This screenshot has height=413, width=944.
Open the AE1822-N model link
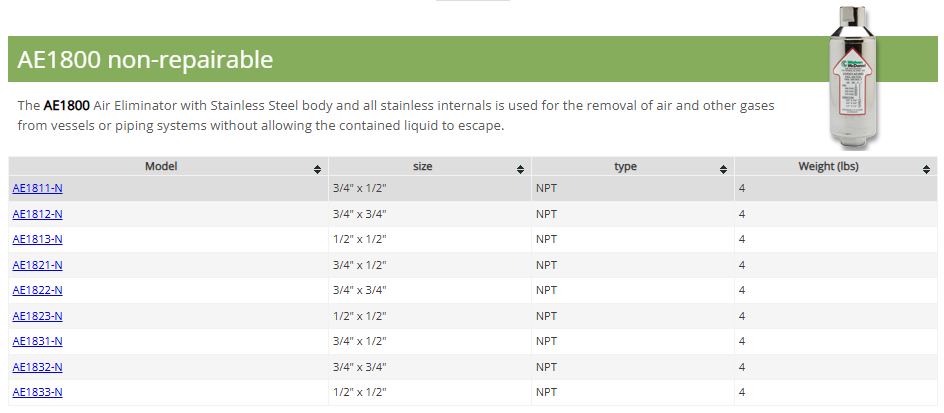[37, 290]
